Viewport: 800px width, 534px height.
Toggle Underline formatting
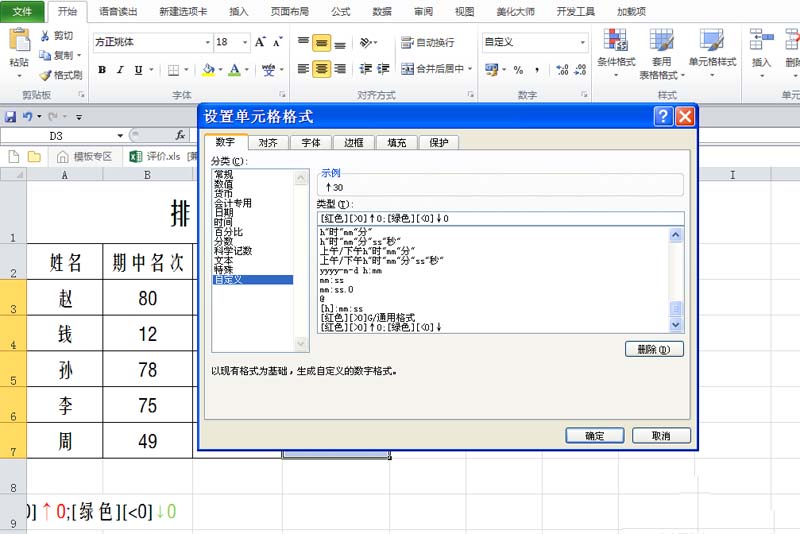pos(138,69)
